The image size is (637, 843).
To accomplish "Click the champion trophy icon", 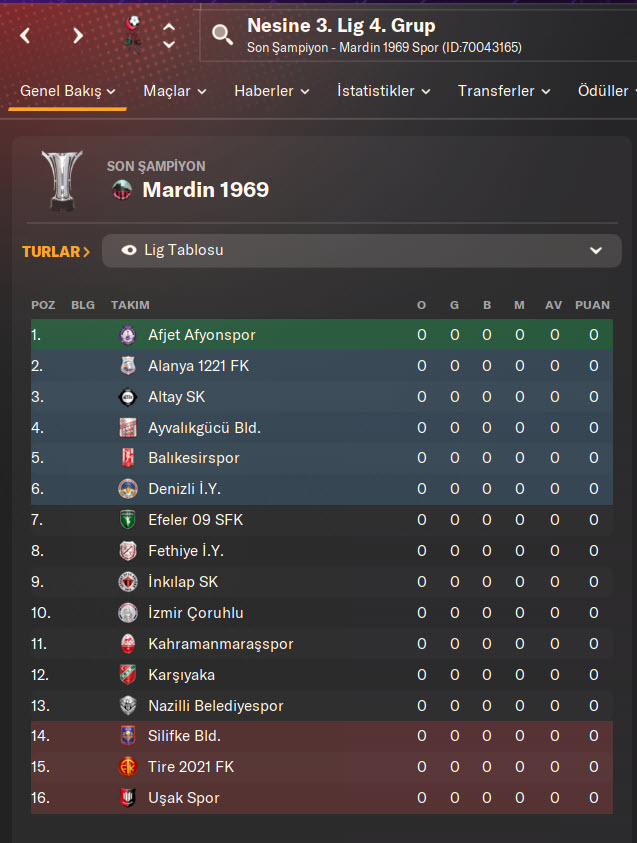I will [x=63, y=180].
